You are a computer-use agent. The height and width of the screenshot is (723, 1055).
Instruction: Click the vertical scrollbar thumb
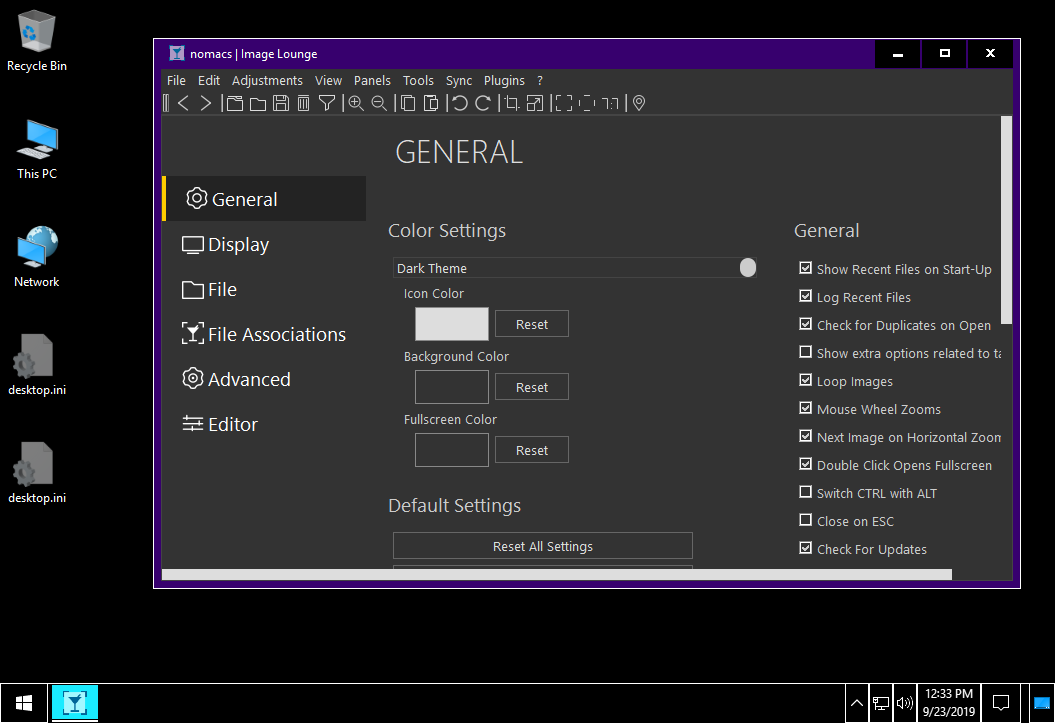[1007, 220]
